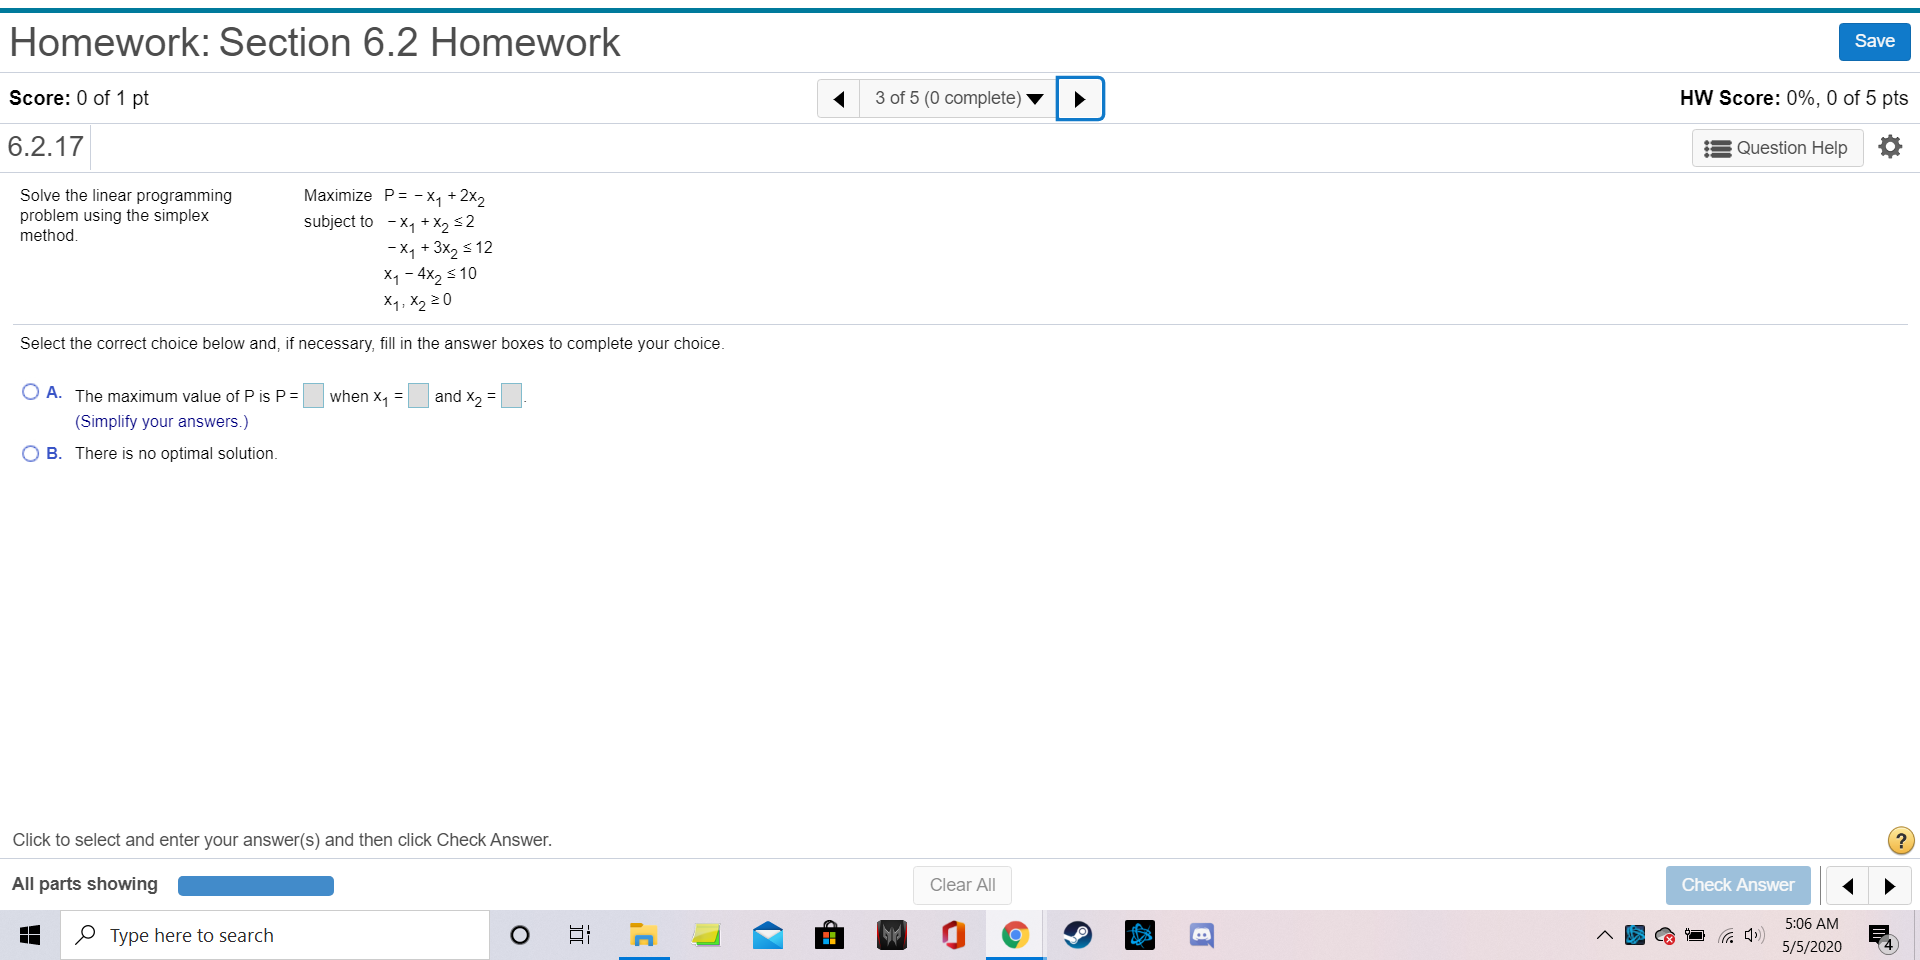Viewport: 1920px width, 960px height.
Task: Expand hidden icons in the system tray
Action: pos(1604,935)
